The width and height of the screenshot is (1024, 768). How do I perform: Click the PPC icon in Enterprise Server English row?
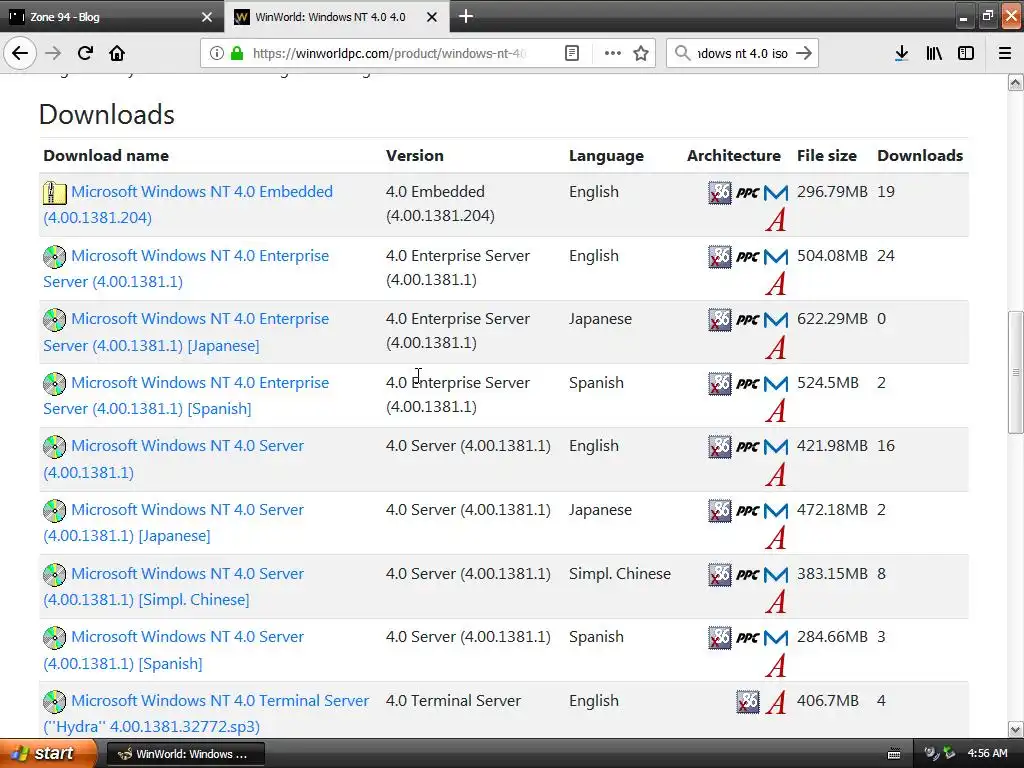click(x=748, y=257)
